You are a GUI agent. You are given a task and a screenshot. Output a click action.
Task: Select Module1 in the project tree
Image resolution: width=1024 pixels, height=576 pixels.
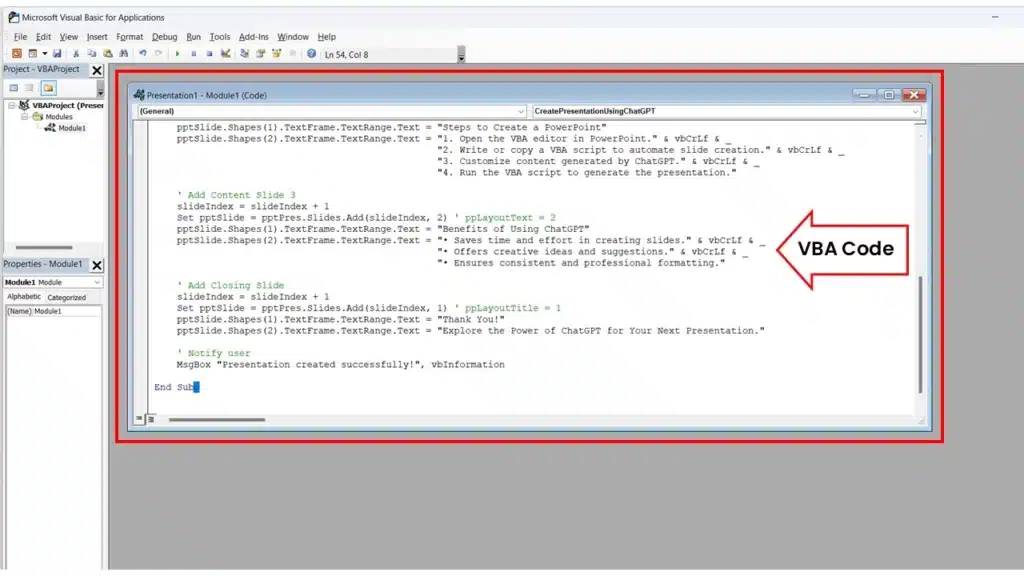[71, 128]
